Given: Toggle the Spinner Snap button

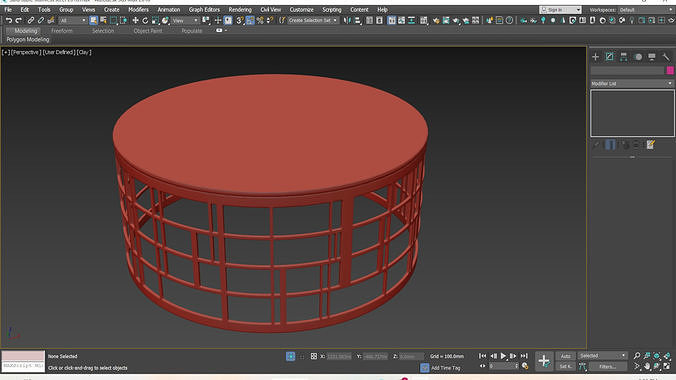Looking at the screenshot, I should click(x=270, y=20).
